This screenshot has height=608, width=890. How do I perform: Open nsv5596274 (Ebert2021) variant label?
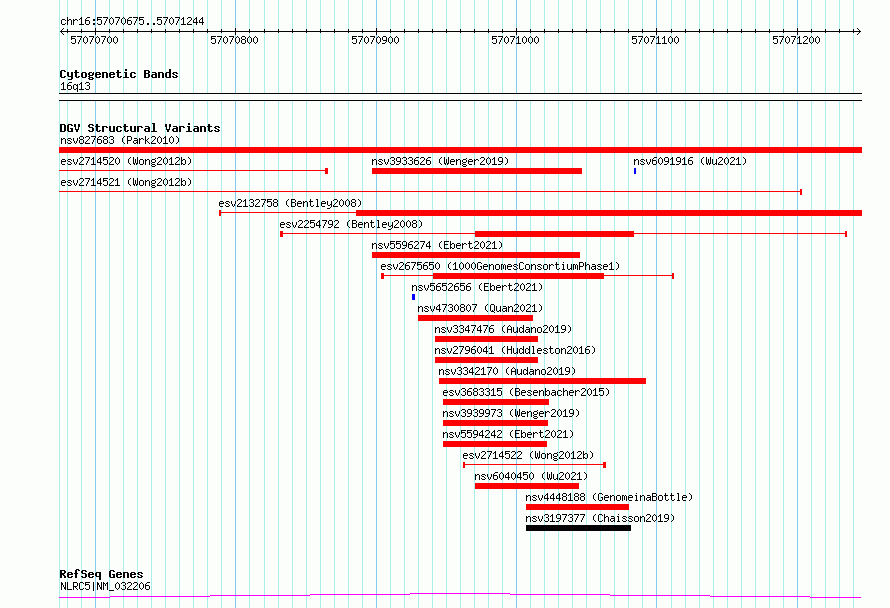click(437, 245)
